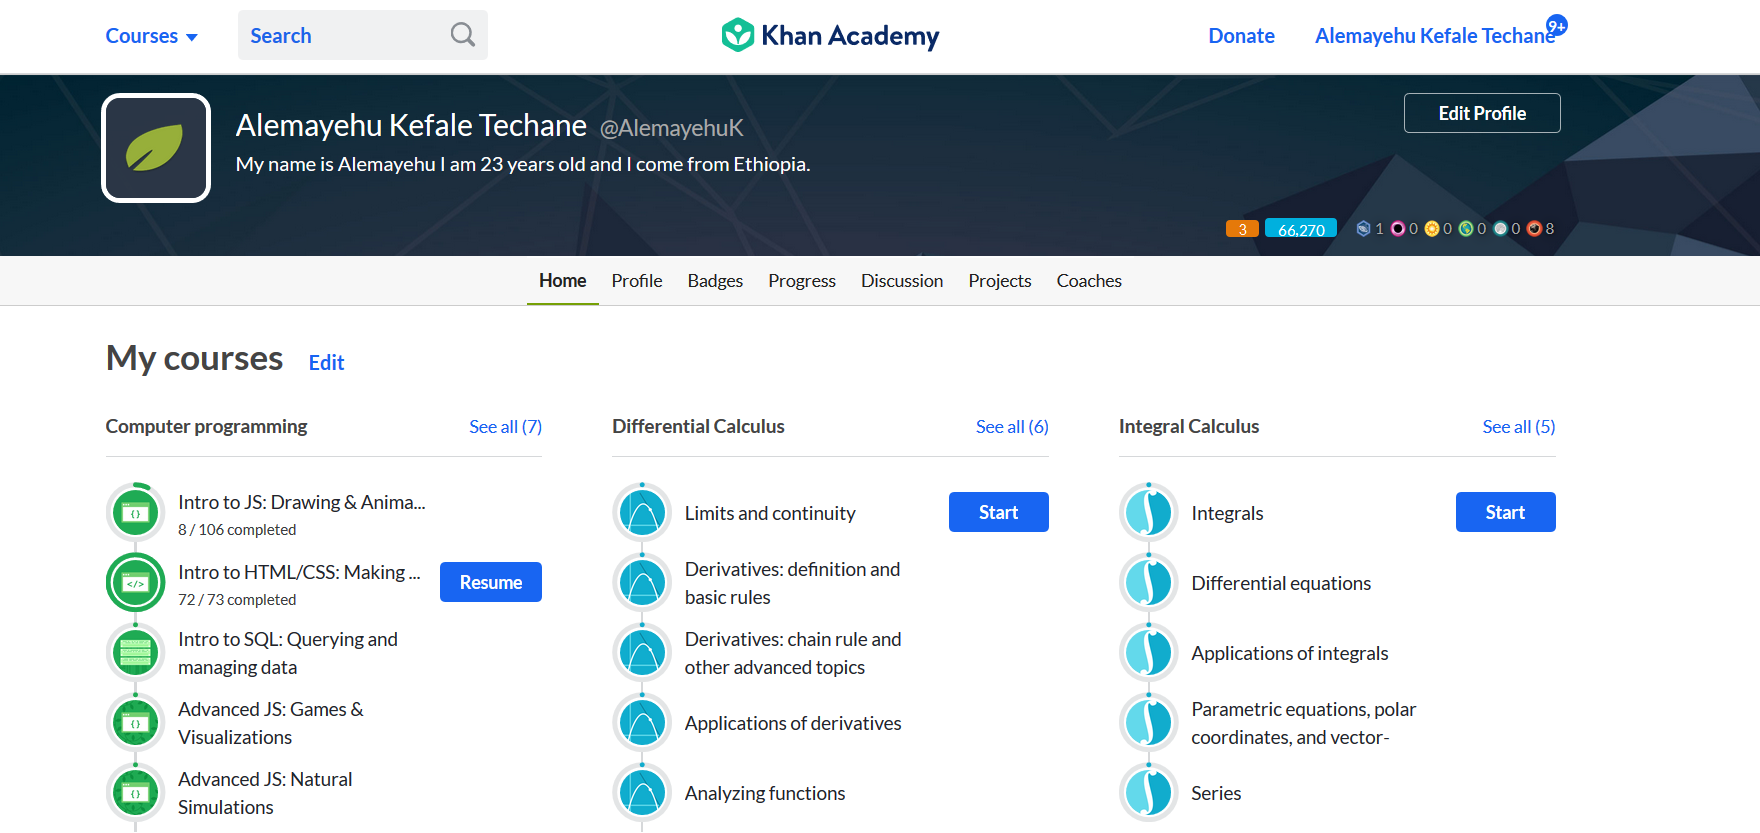This screenshot has width=1760, height=833.
Task: Open Advanced JS: Games & Visualizations icon
Action: (135, 723)
